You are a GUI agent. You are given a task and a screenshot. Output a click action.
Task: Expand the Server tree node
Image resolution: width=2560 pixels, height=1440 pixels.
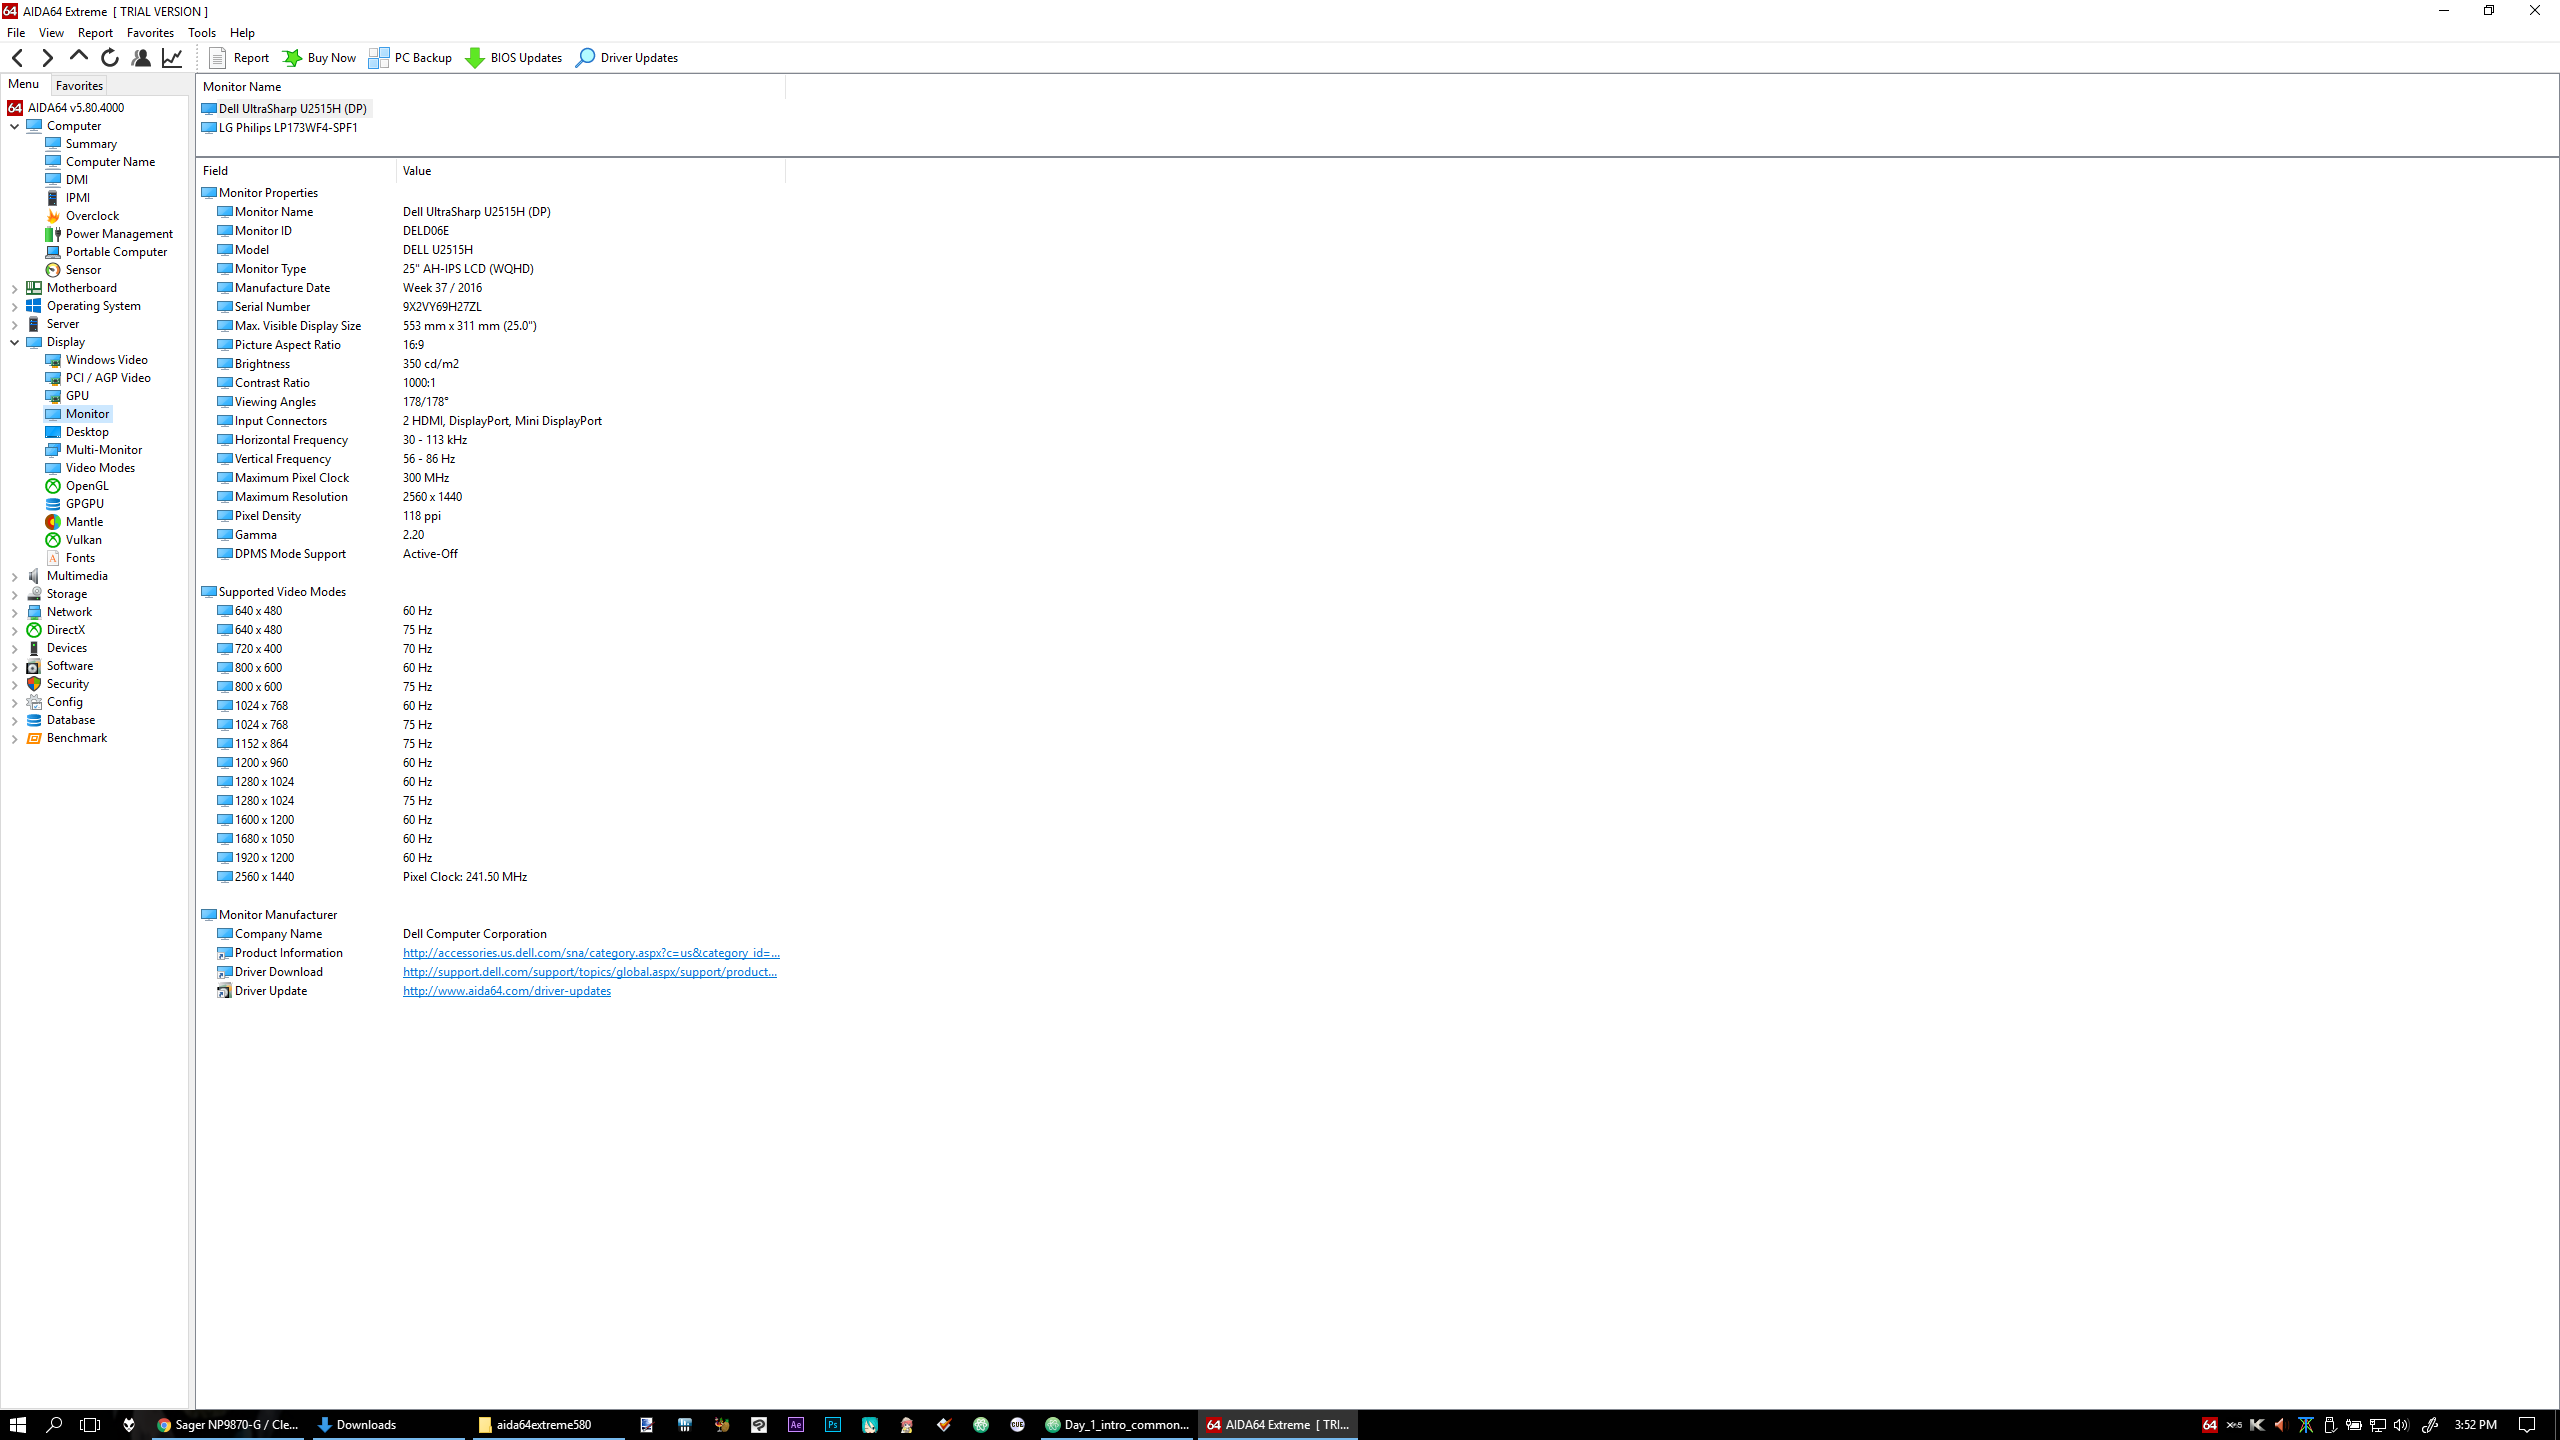click(15, 324)
